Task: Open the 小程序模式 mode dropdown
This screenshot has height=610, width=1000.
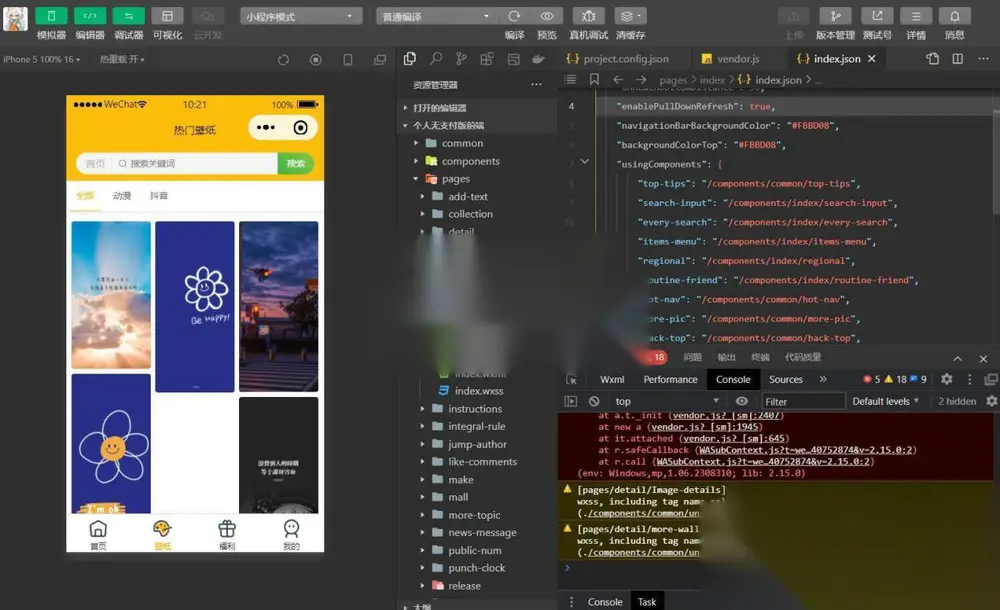Action: [301, 16]
